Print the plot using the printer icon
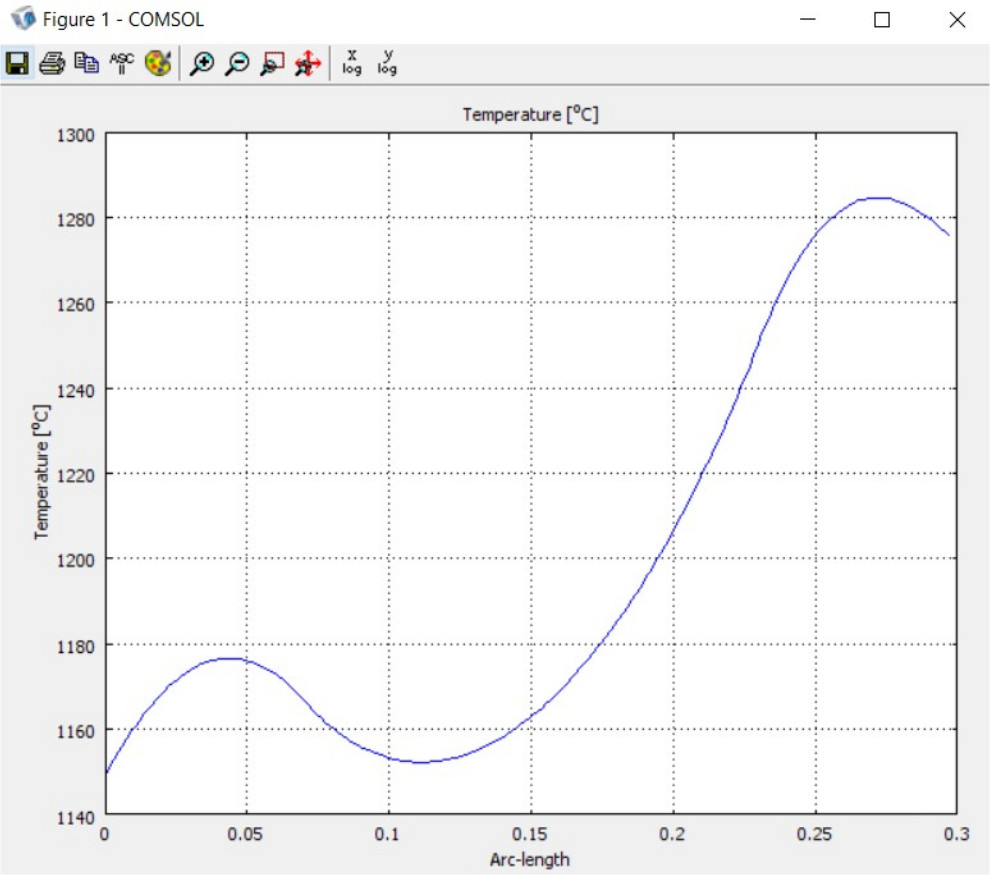Screen dimensions: 990x875 [52, 64]
